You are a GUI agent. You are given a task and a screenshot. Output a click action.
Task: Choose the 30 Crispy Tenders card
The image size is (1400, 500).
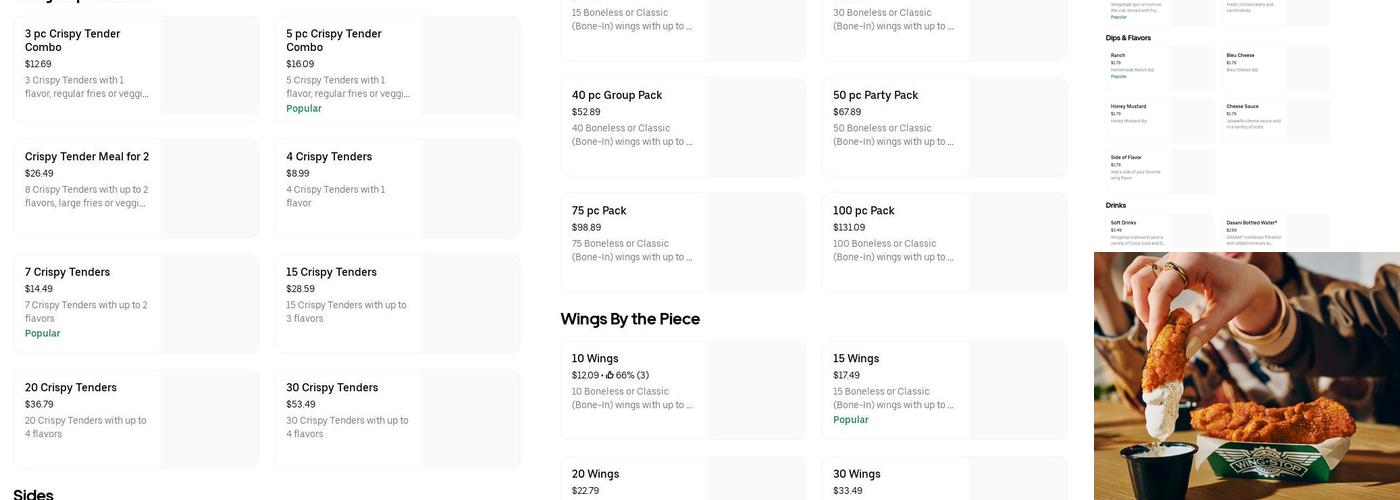[397, 419]
